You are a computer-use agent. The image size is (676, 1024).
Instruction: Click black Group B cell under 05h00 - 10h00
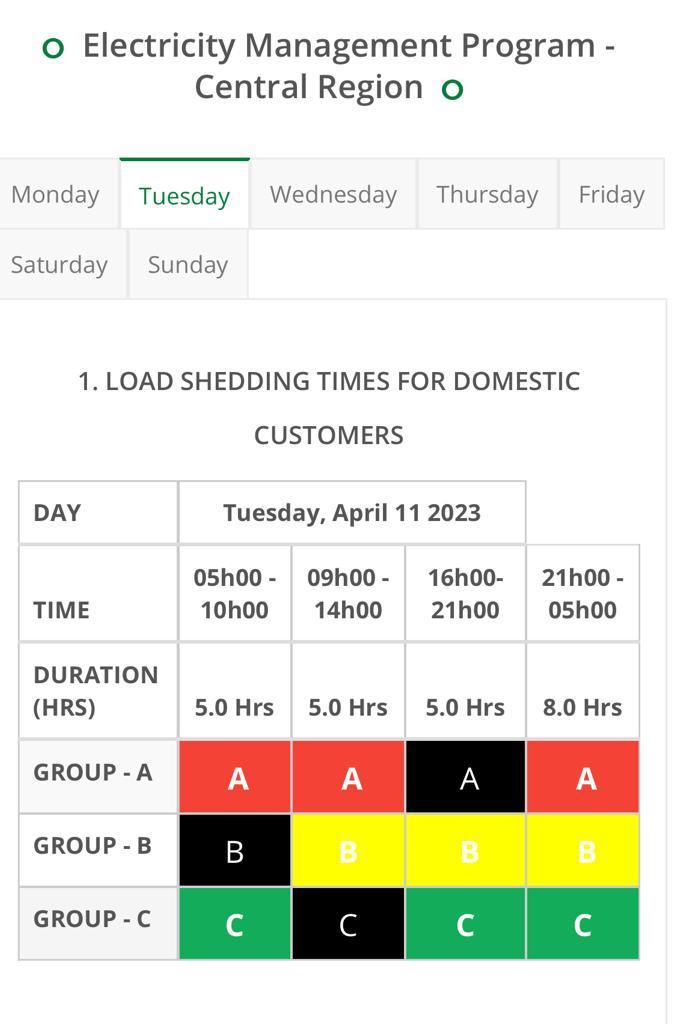point(235,850)
